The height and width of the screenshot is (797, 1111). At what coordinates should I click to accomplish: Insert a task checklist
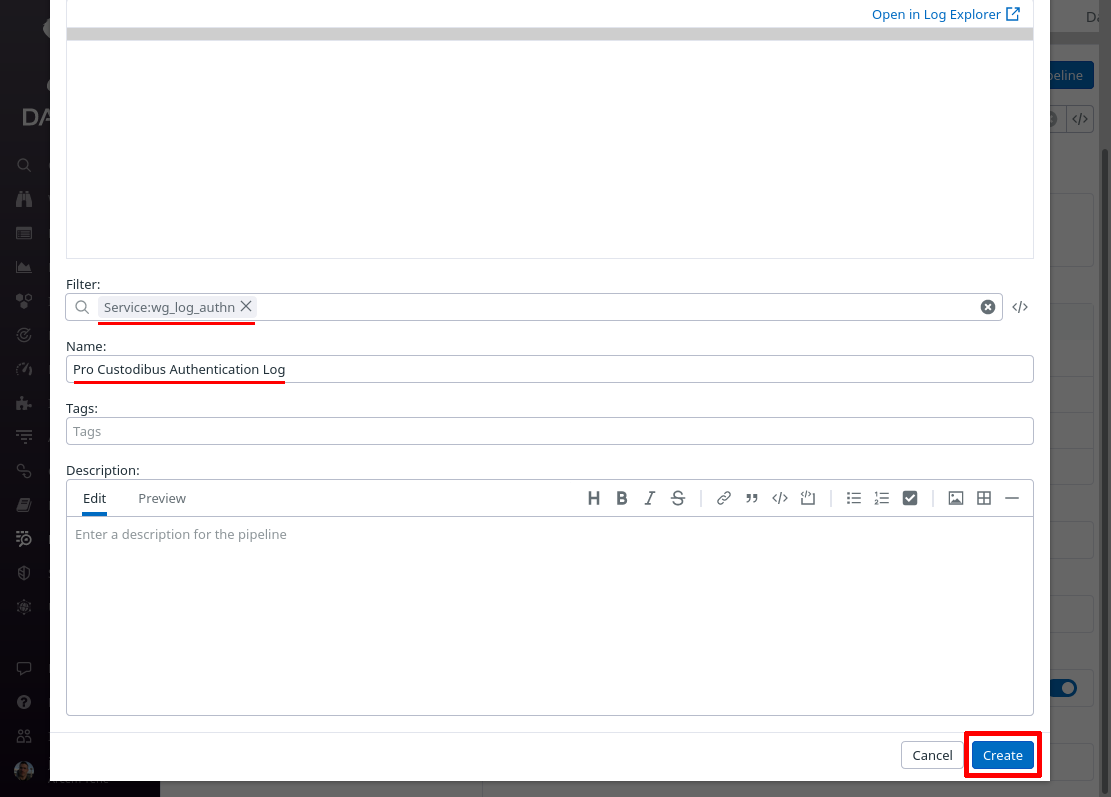[x=910, y=498]
